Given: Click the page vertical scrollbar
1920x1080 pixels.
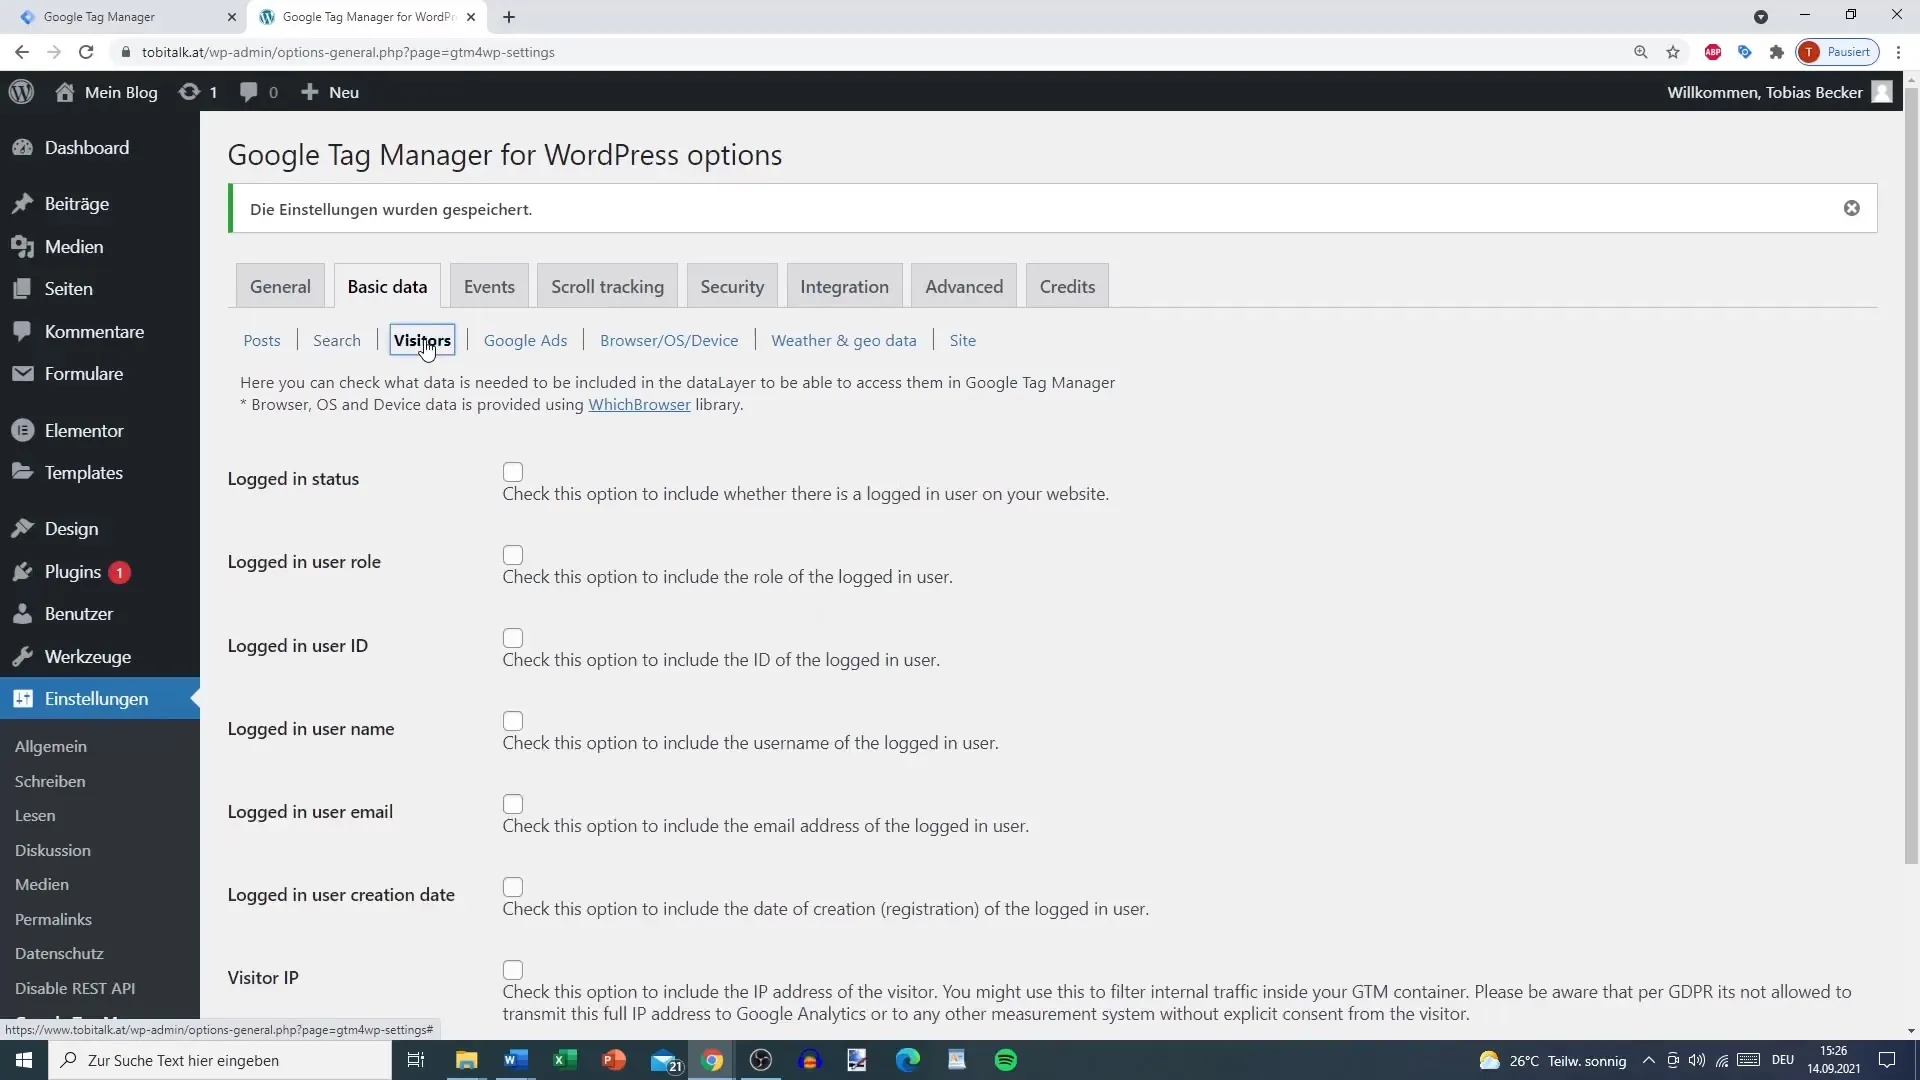Looking at the screenshot, I should (1911, 475).
